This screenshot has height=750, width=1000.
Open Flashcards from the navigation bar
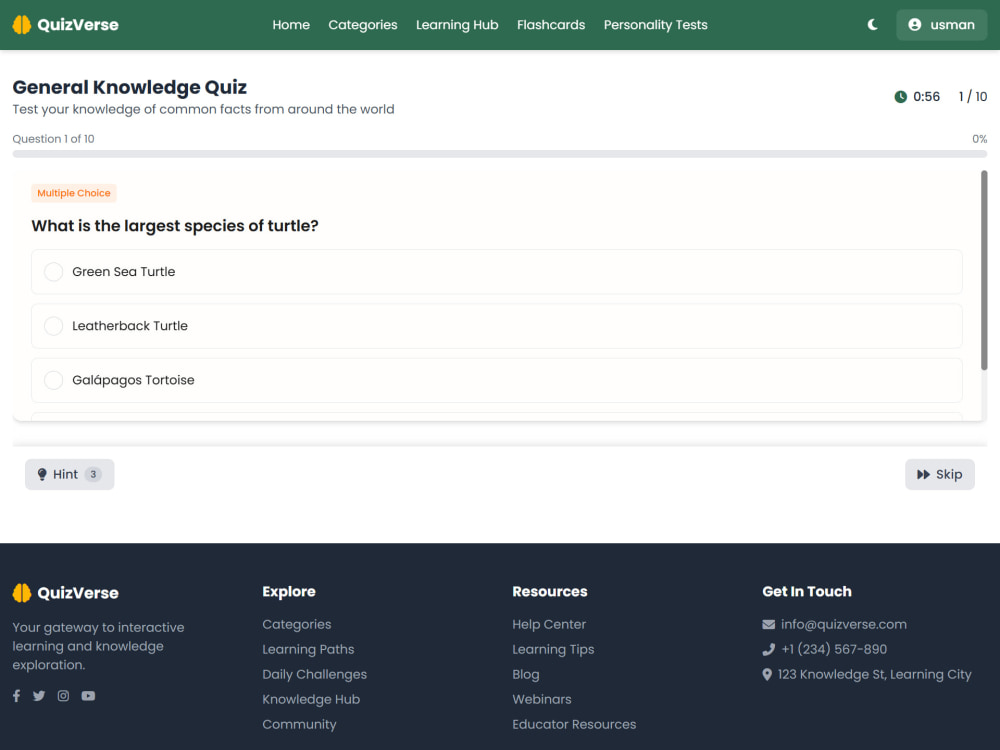(x=551, y=25)
